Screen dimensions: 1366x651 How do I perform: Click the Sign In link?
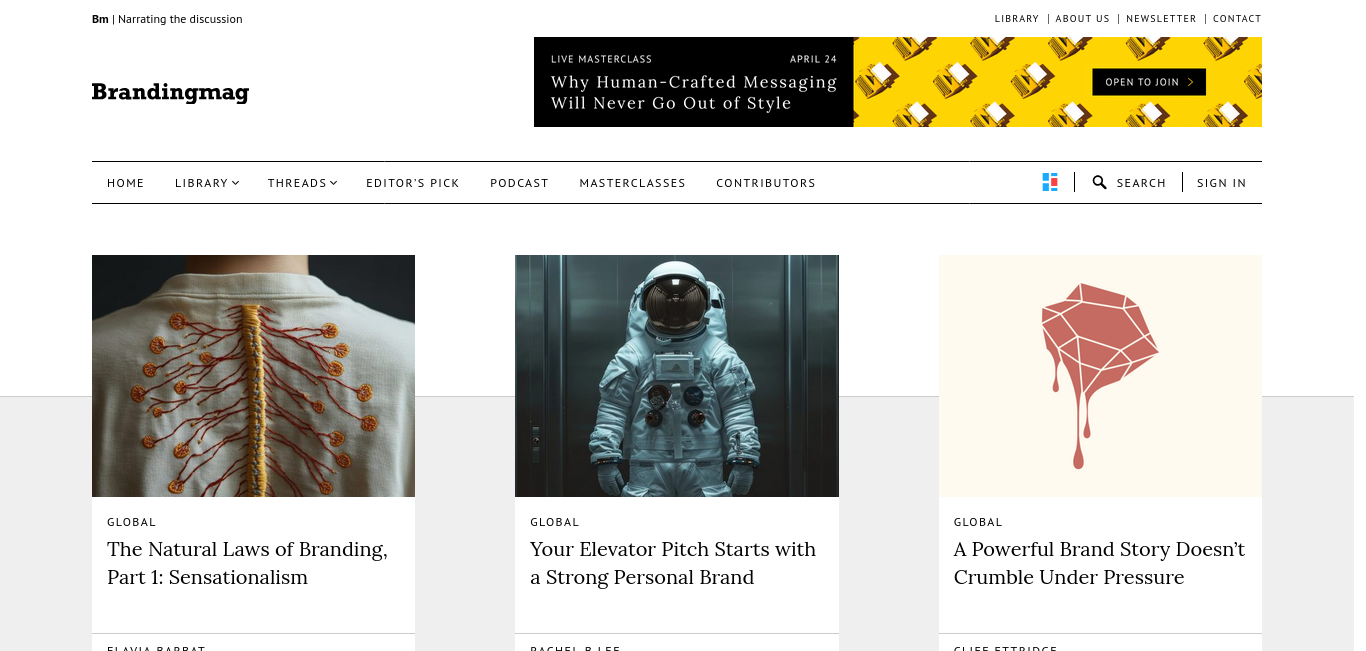point(1221,183)
